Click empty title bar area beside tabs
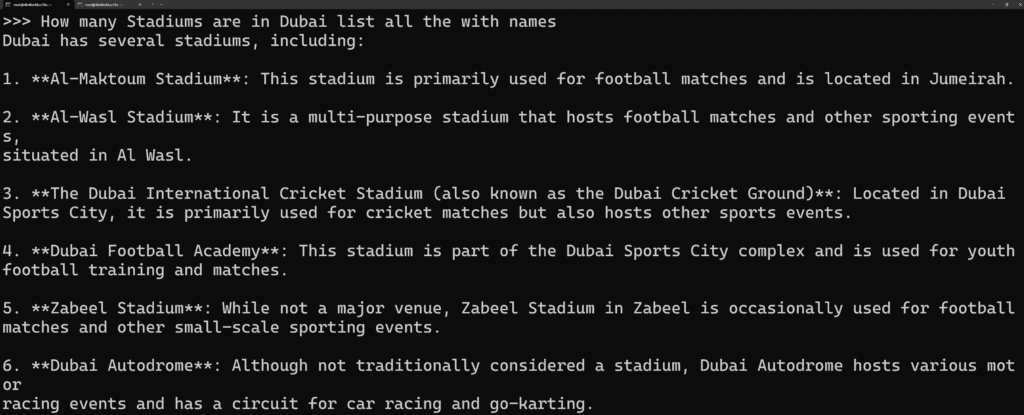 (x=575, y=5)
